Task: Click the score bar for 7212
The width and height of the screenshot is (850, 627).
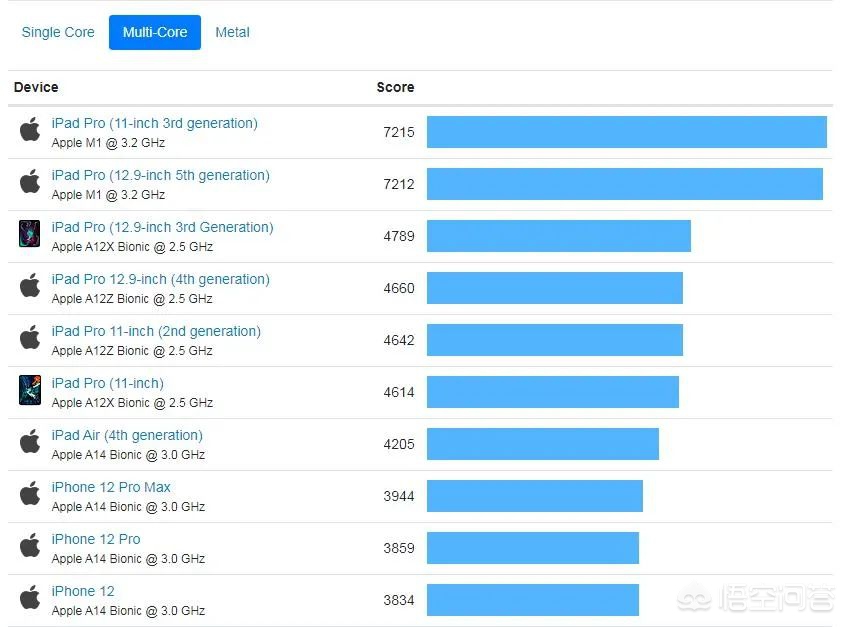Action: click(x=625, y=184)
